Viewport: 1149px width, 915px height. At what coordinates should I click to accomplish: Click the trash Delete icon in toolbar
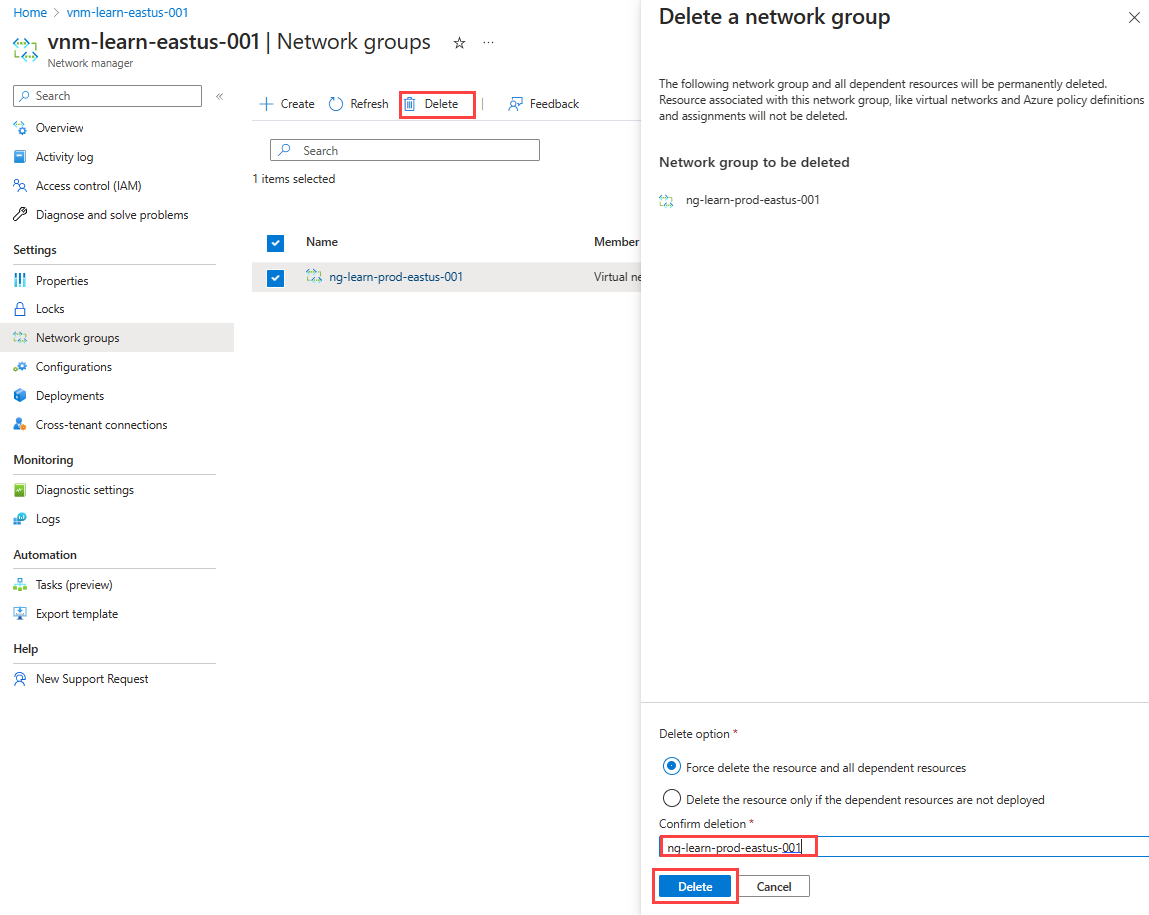(410, 104)
